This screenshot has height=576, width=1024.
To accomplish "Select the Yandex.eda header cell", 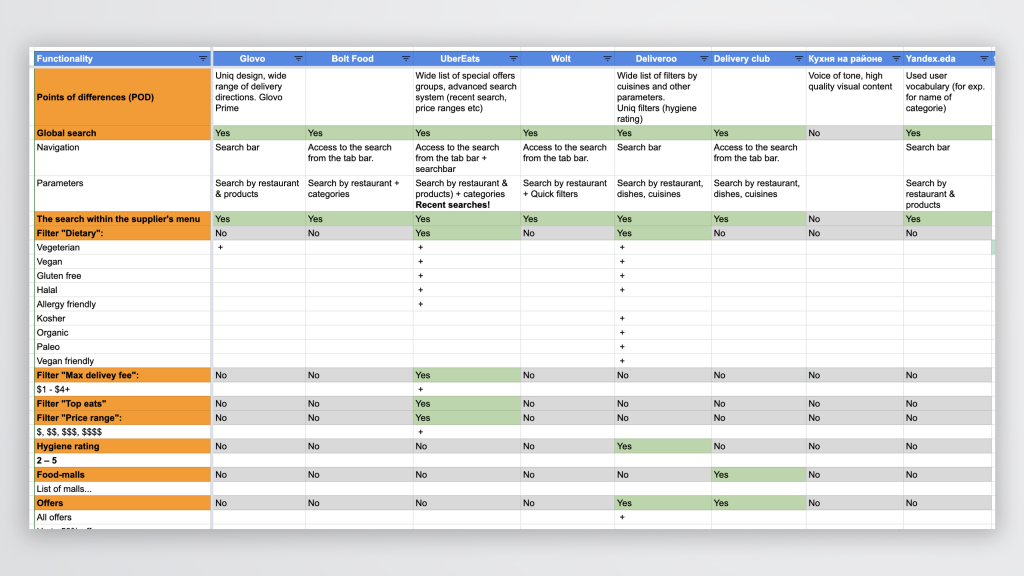I will point(948,59).
